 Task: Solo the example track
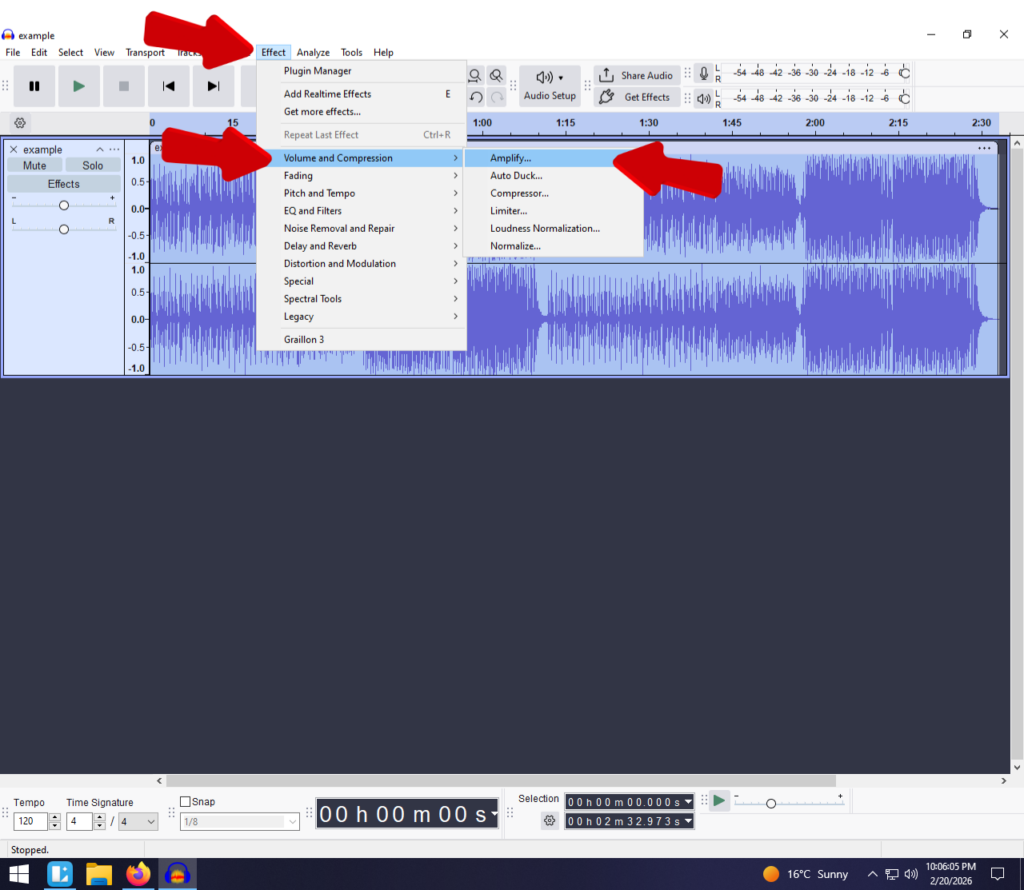coord(93,166)
